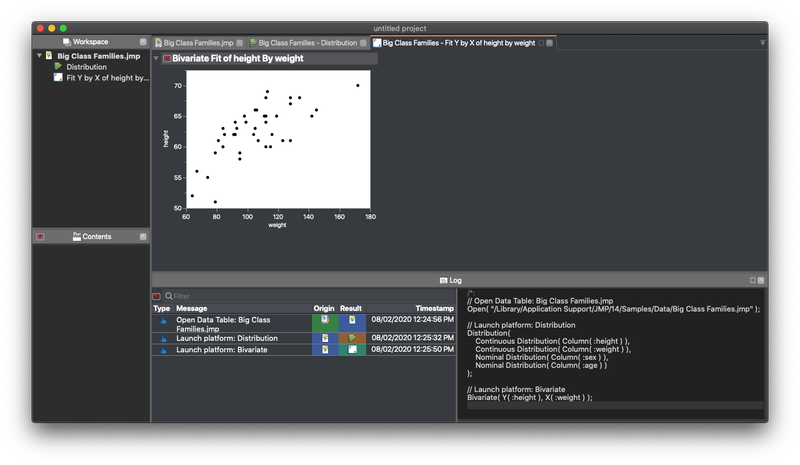Select Big Class Families.jmp in Workspace tree

pos(98,56)
